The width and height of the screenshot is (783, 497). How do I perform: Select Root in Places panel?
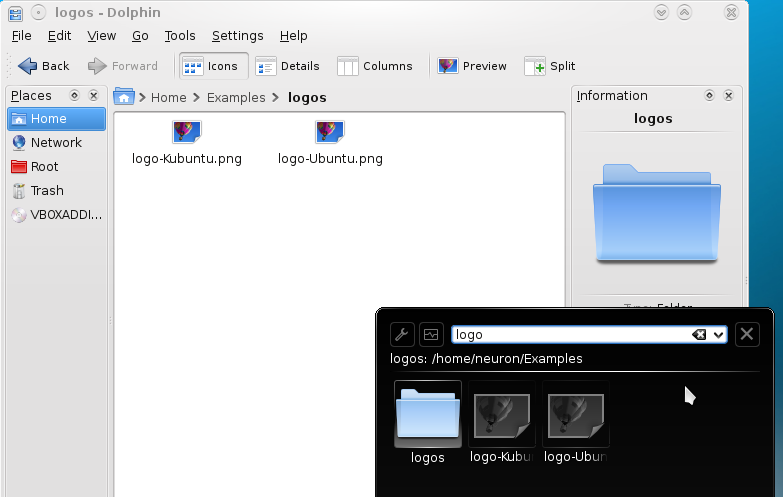(x=56, y=167)
